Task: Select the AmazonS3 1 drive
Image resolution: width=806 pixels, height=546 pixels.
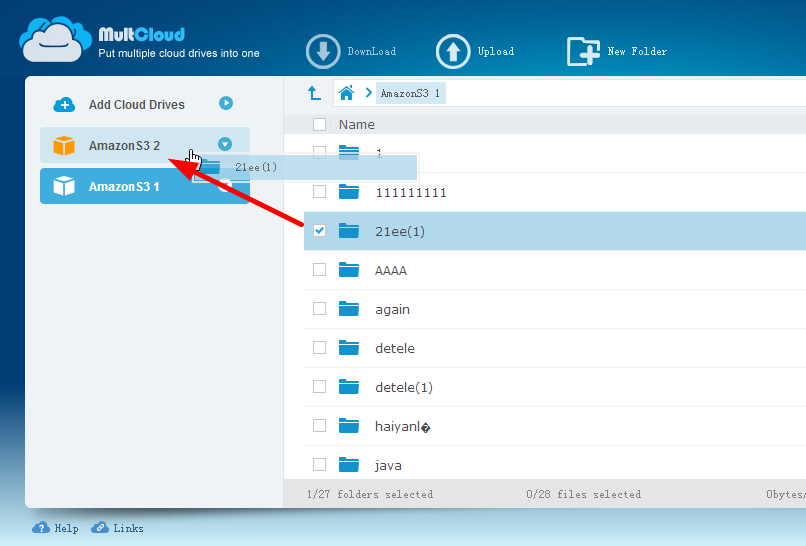Action: (x=145, y=186)
